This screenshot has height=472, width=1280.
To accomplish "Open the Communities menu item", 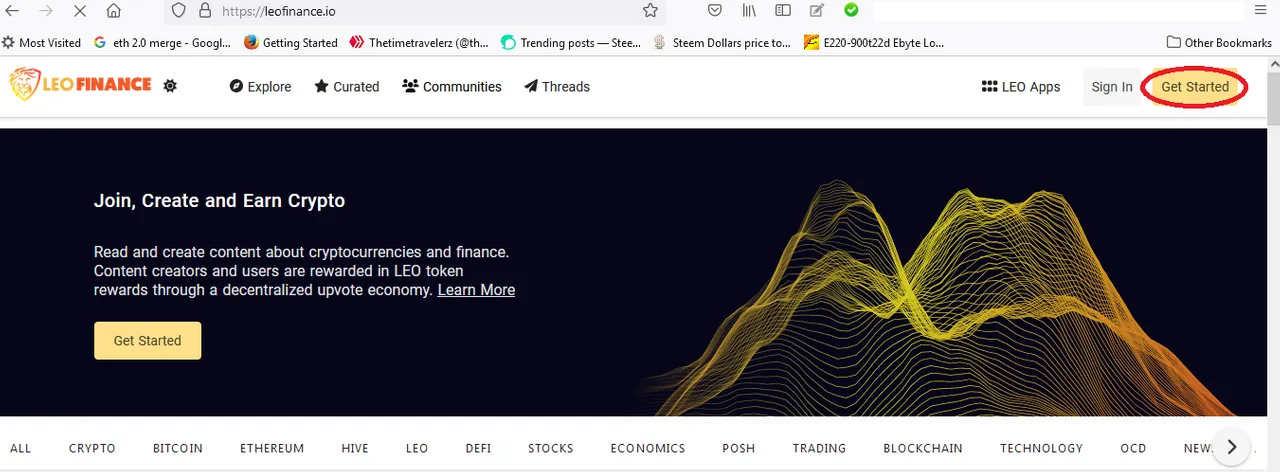I will pyautogui.click(x=452, y=86).
